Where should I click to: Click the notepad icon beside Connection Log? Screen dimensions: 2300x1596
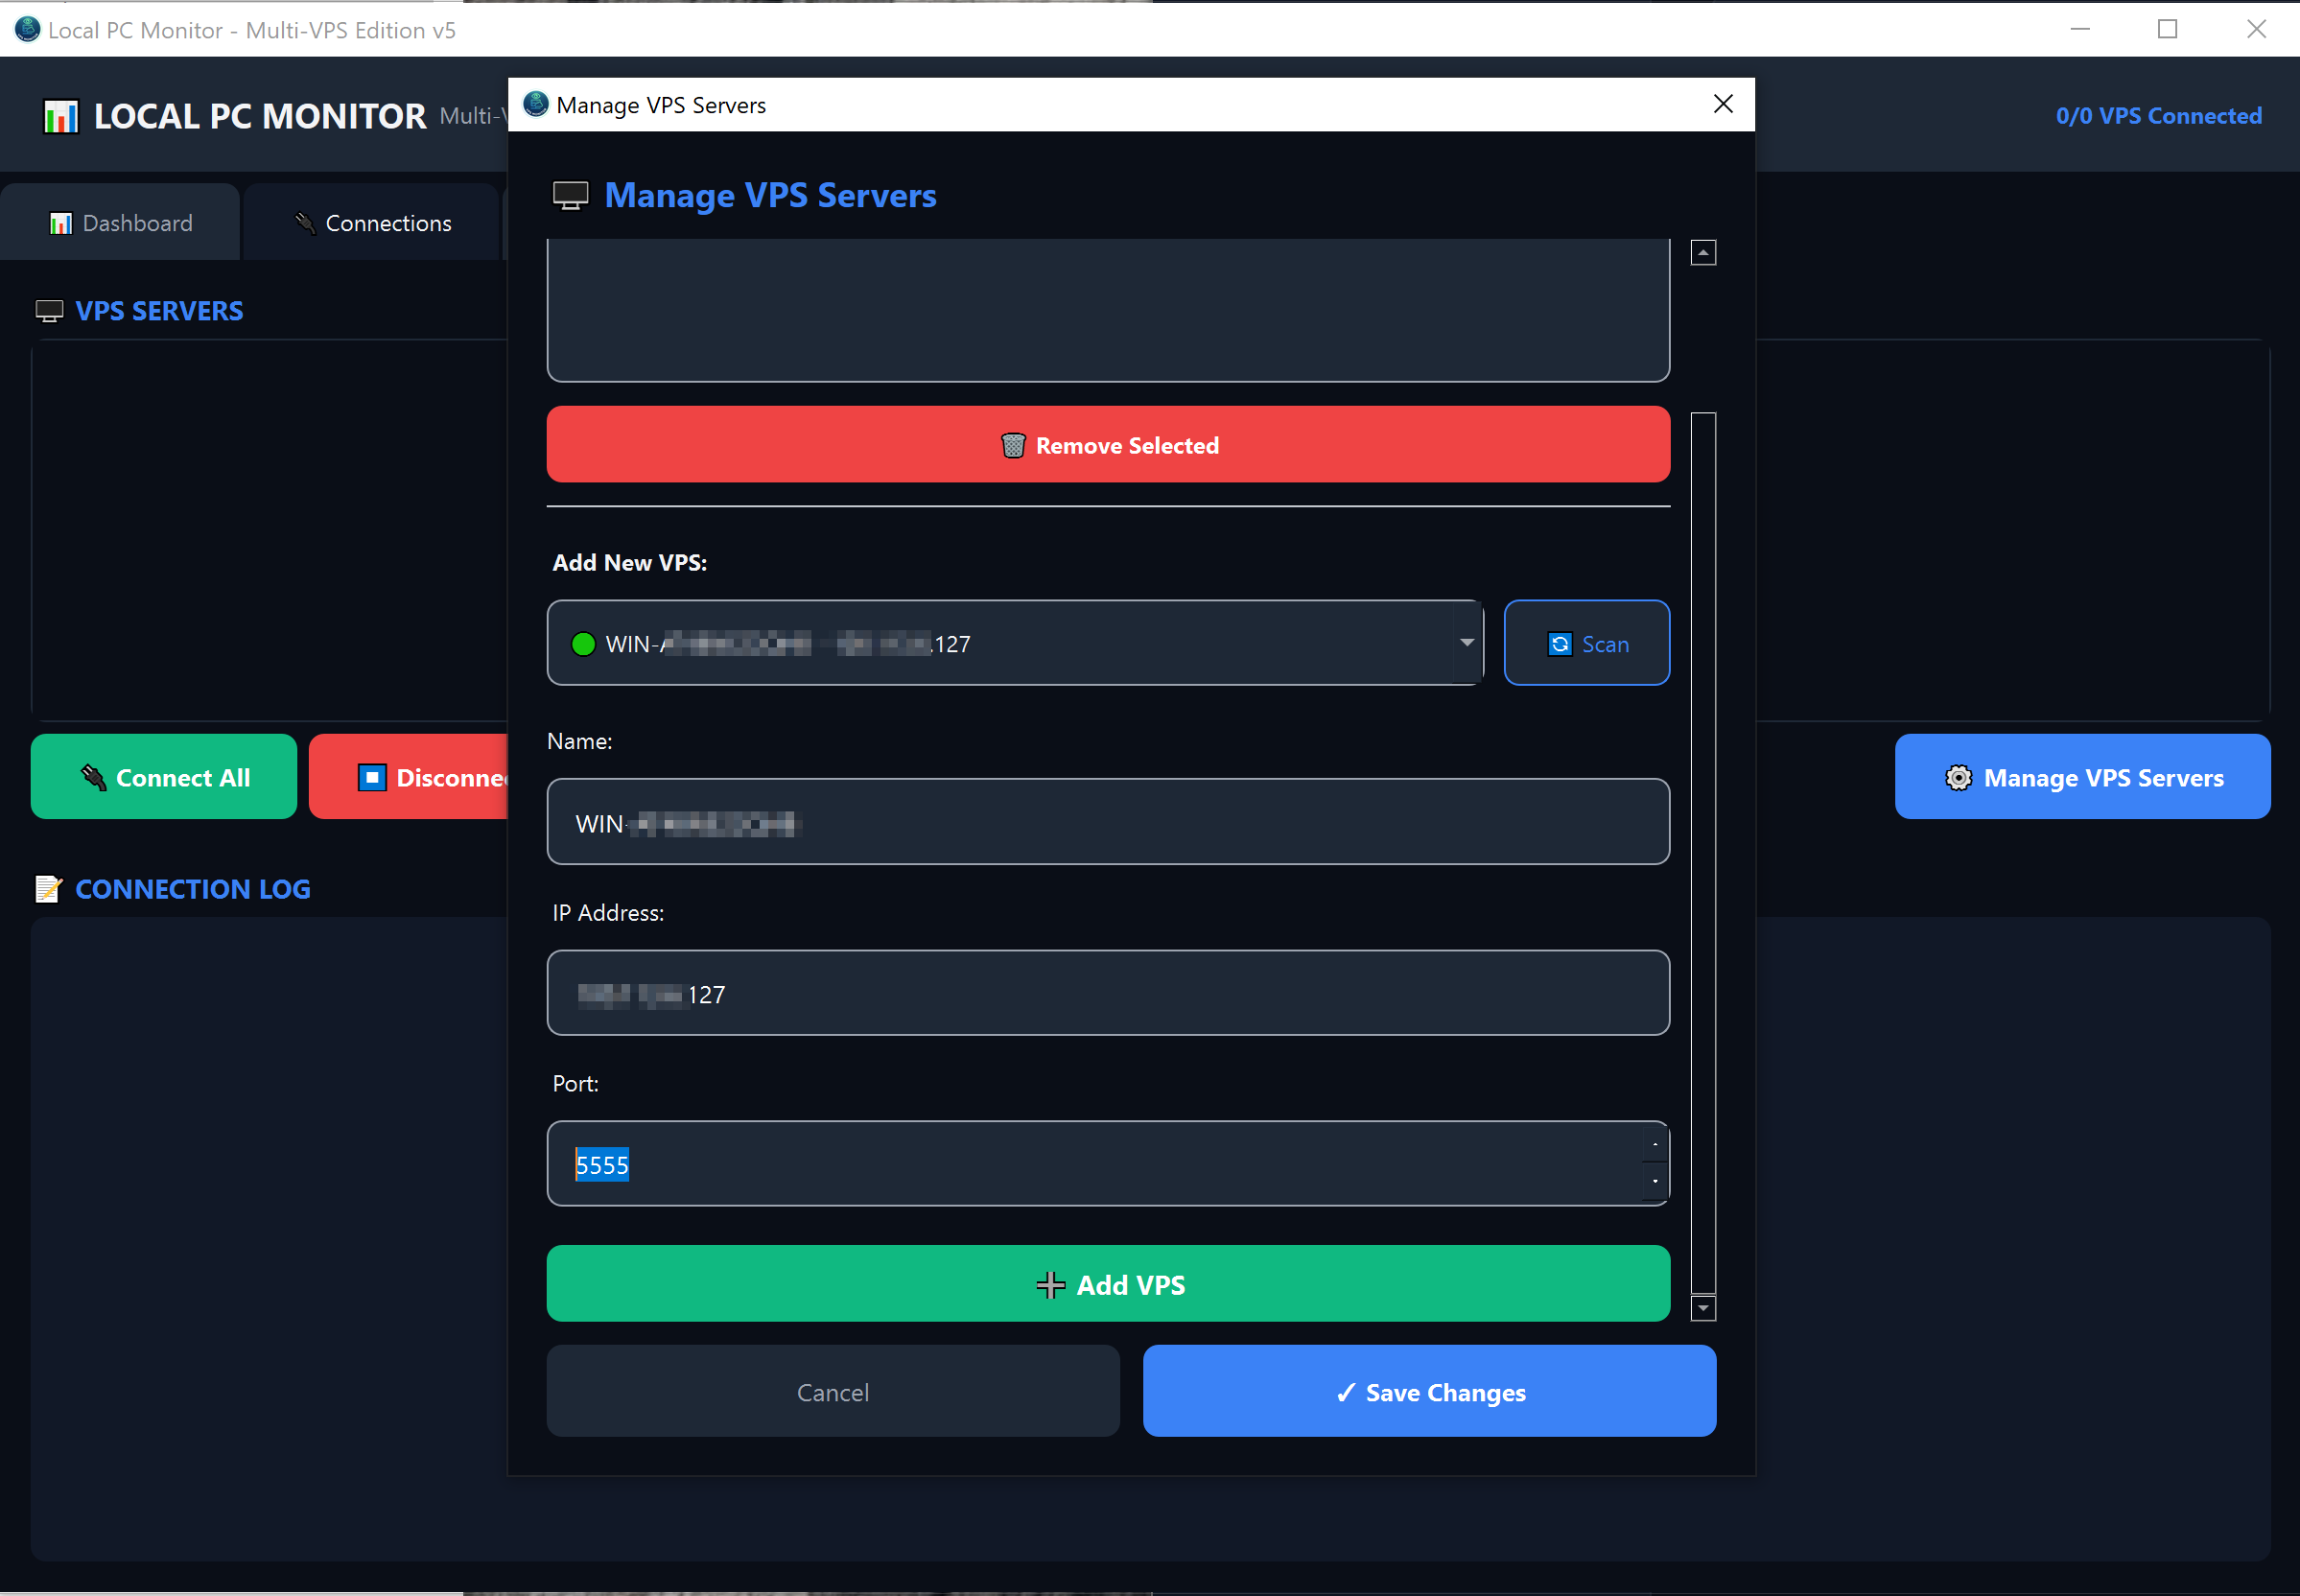coord(48,889)
